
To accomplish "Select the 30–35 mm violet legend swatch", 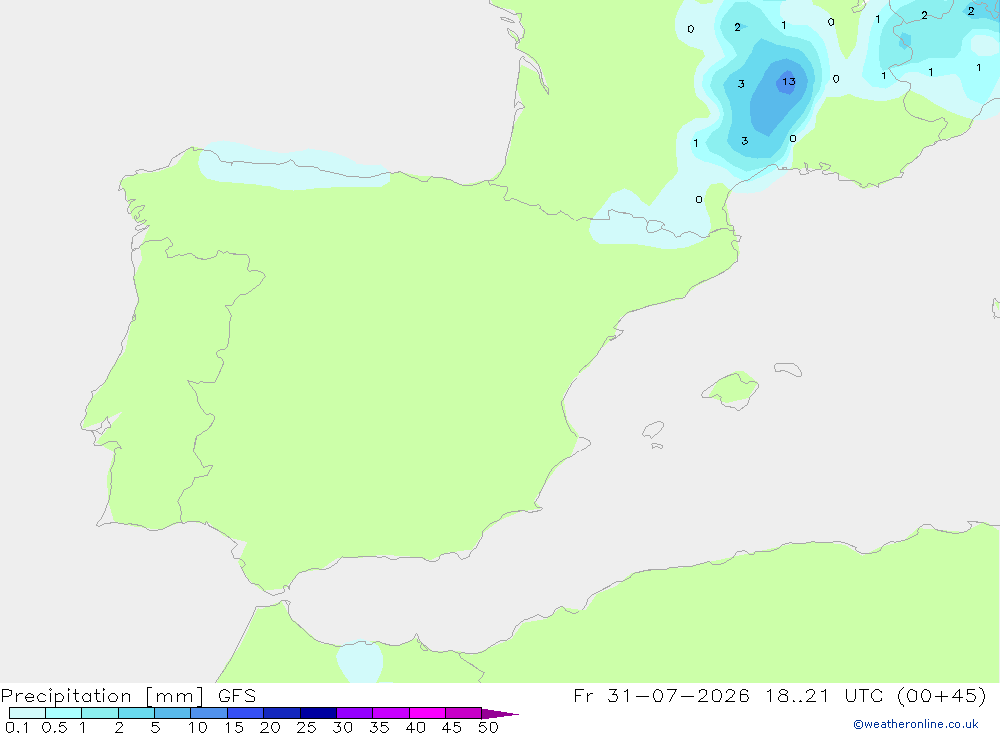I will [354, 713].
